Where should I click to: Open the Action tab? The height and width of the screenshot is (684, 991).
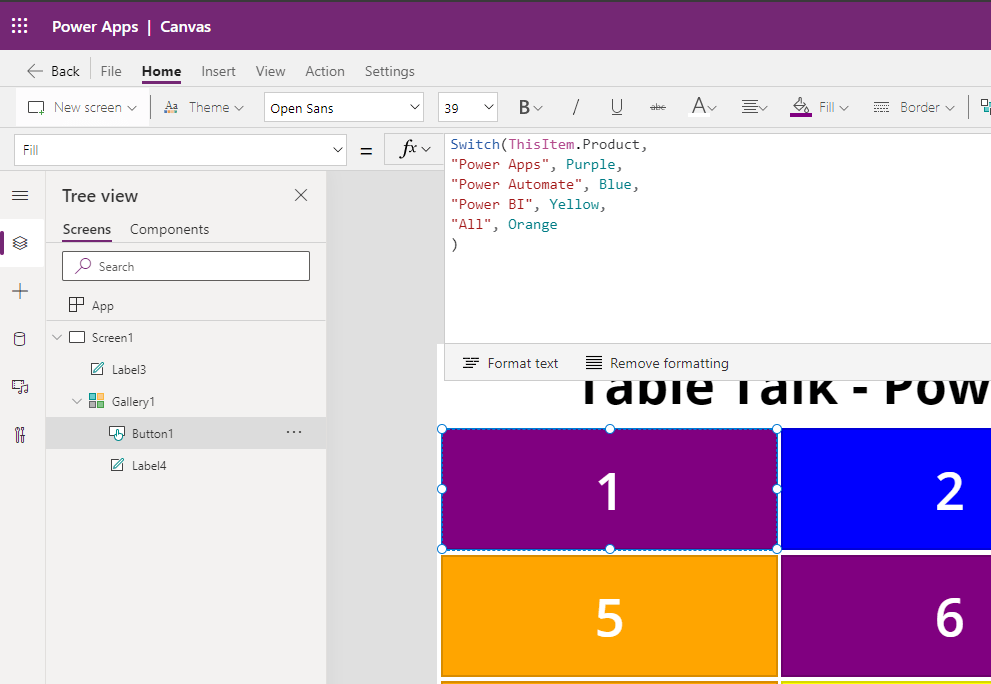[325, 71]
